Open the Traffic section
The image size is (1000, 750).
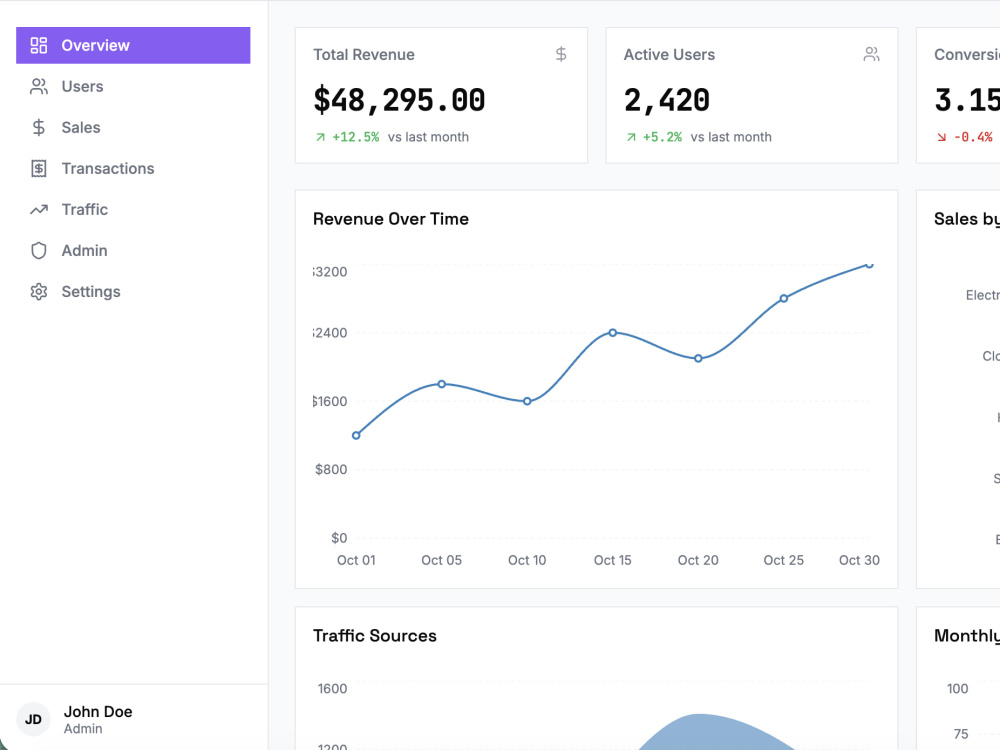tap(133, 209)
